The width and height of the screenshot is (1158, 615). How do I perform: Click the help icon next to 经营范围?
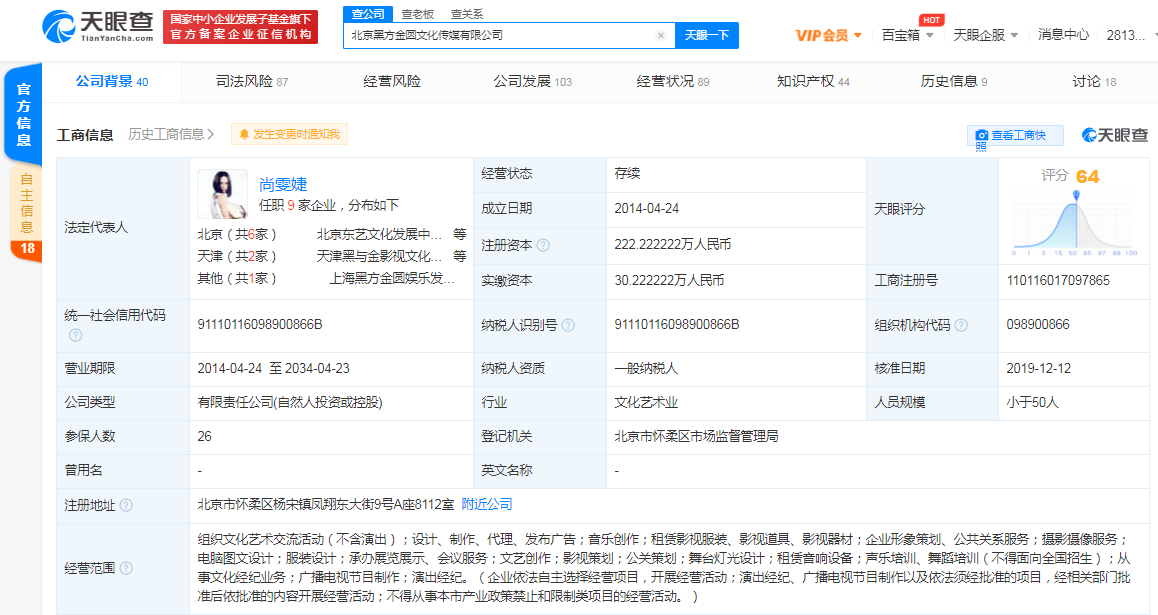(126, 568)
